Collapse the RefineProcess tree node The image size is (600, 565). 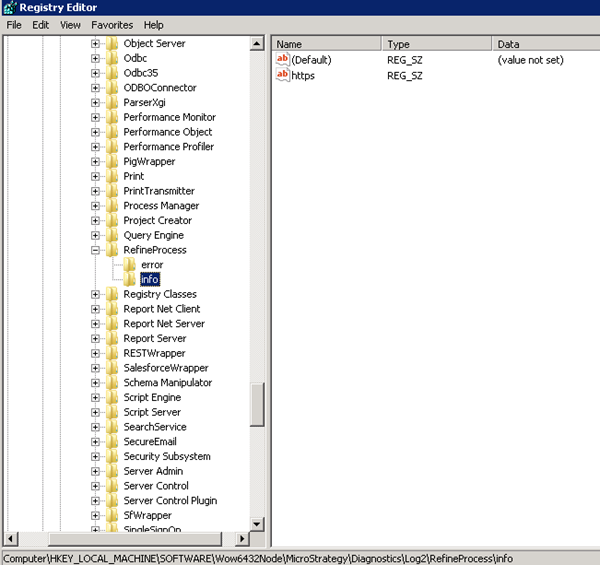pos(96,250)
